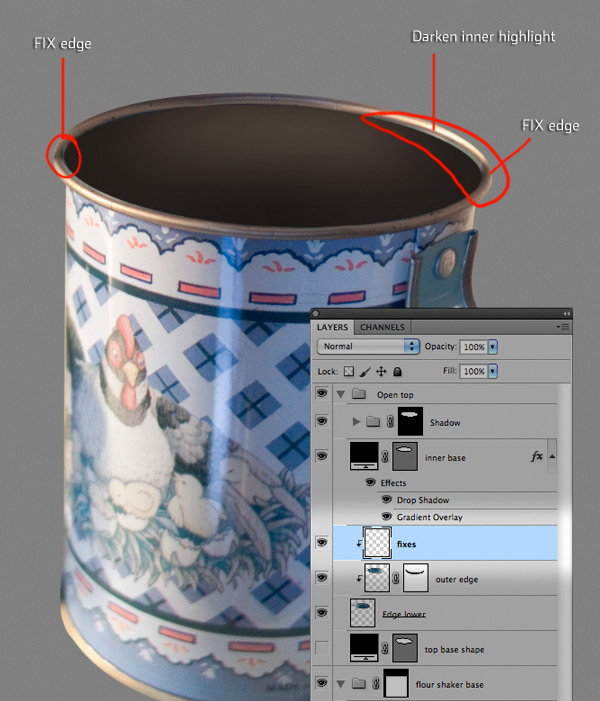Hide the Drop Shadow effect
This screenshot has height=701, width=600.
pyautogui.click(x=387, y=499)
